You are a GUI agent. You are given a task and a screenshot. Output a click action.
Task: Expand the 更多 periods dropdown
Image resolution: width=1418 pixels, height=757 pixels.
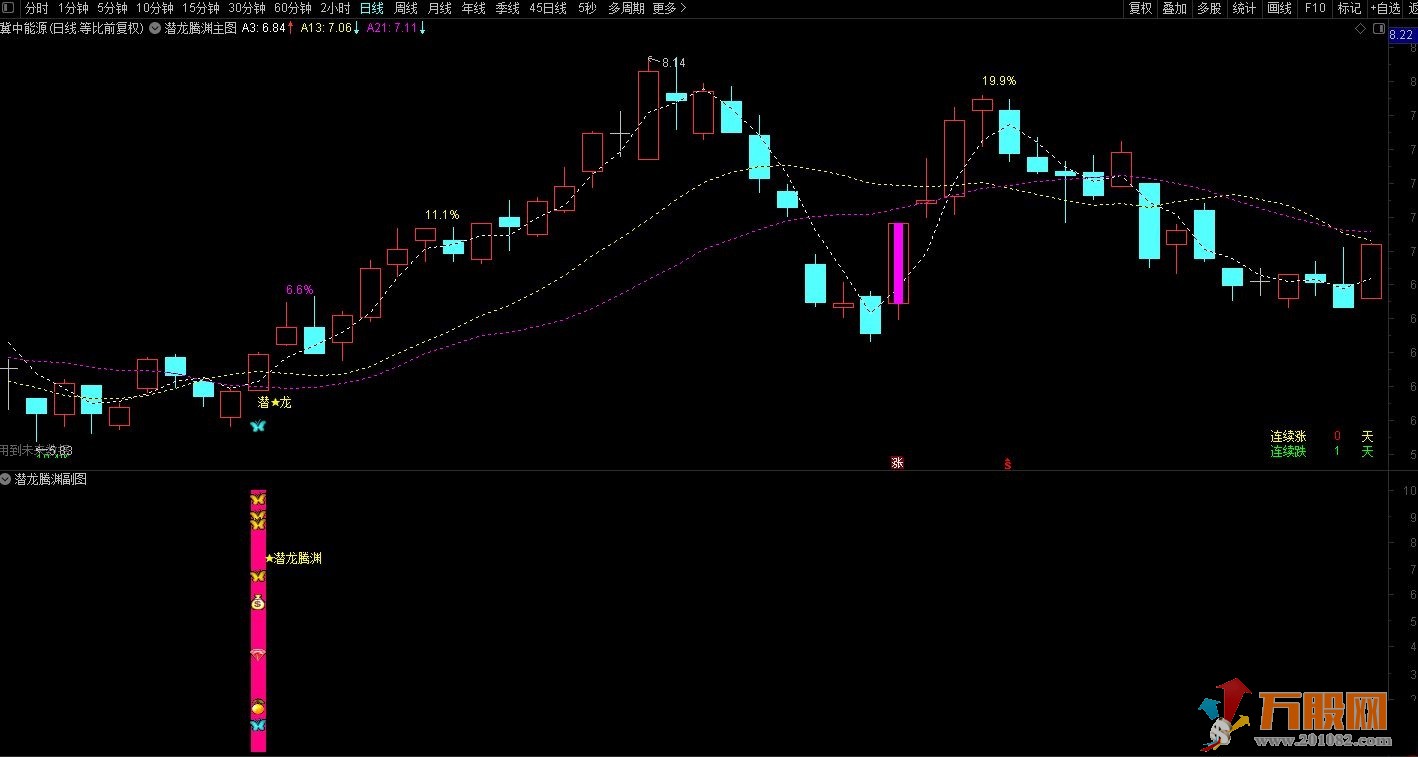[668, 8]
